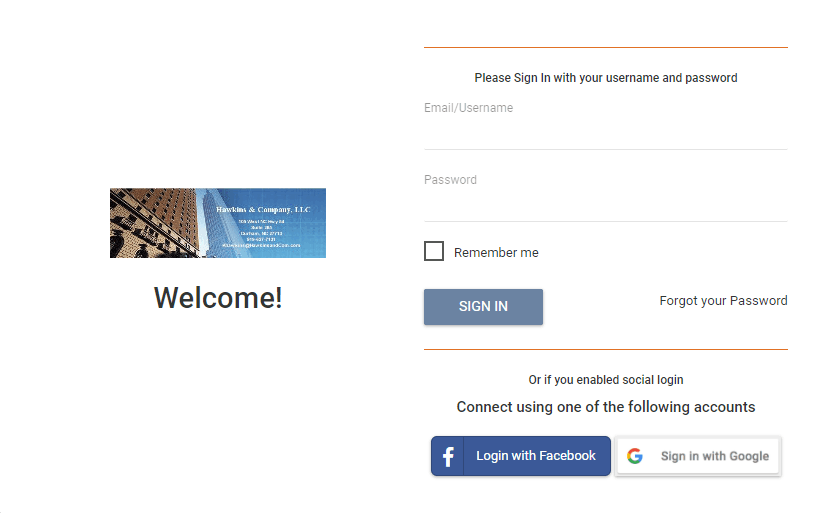
Task: Click the Email/Username field label
Action: tap(468, 108)
